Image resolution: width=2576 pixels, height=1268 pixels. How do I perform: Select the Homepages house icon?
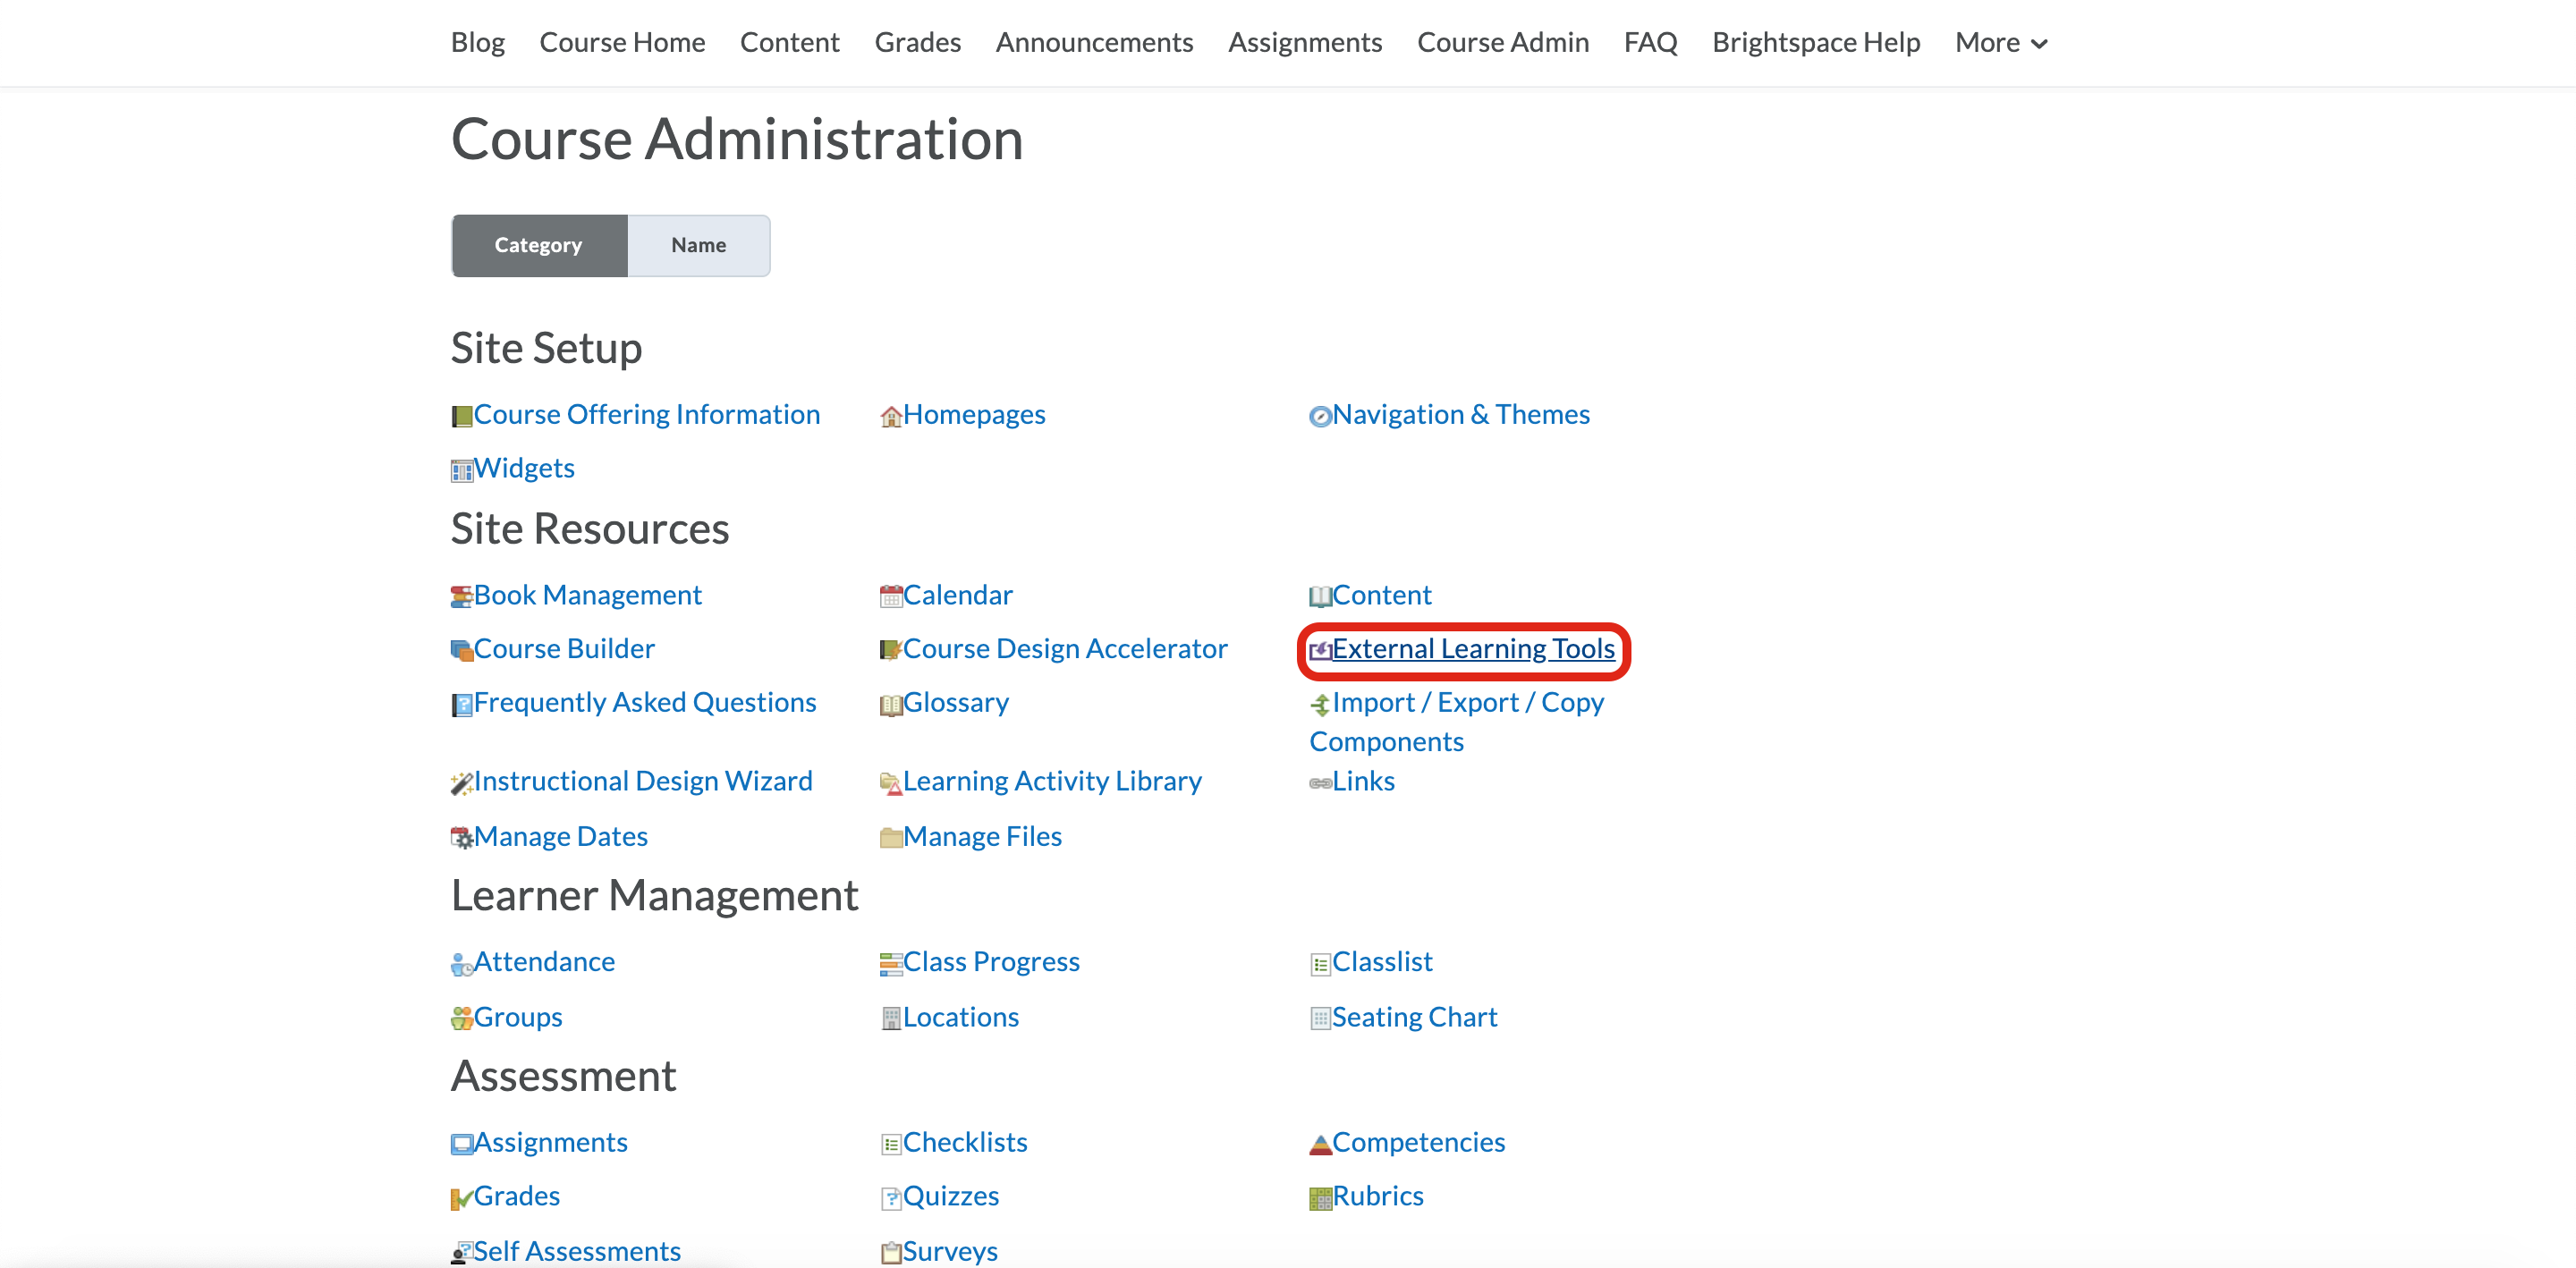pos(890,415)
